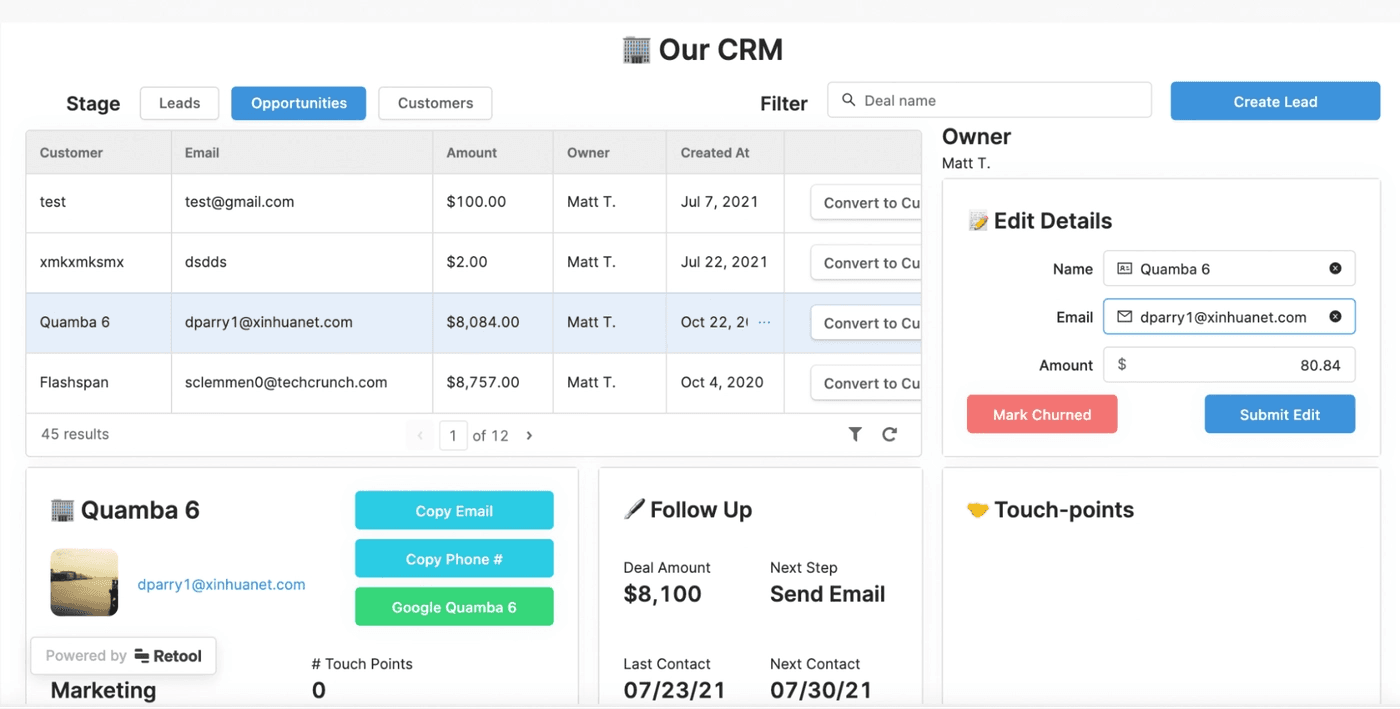Click Google Quamba 6 button
Screen dimensions: 1400x709
[x=454, y=607]
